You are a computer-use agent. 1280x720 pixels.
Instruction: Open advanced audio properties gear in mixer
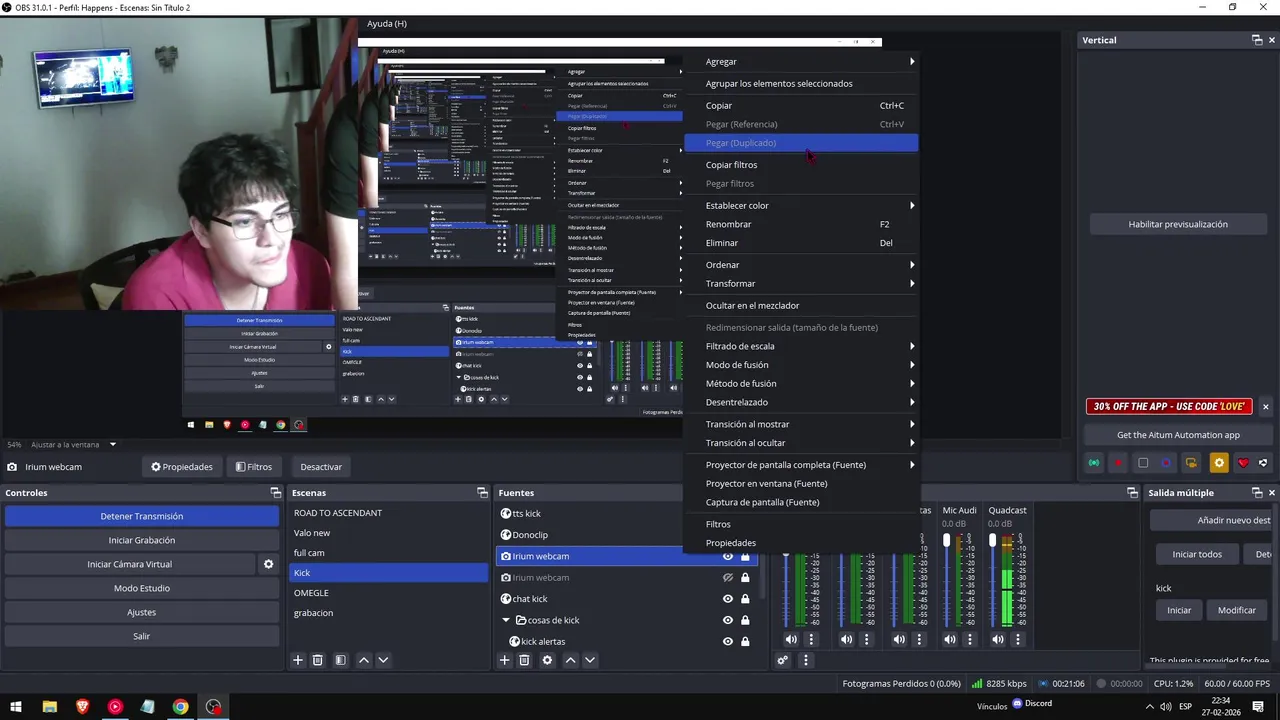tap(783, 660)
